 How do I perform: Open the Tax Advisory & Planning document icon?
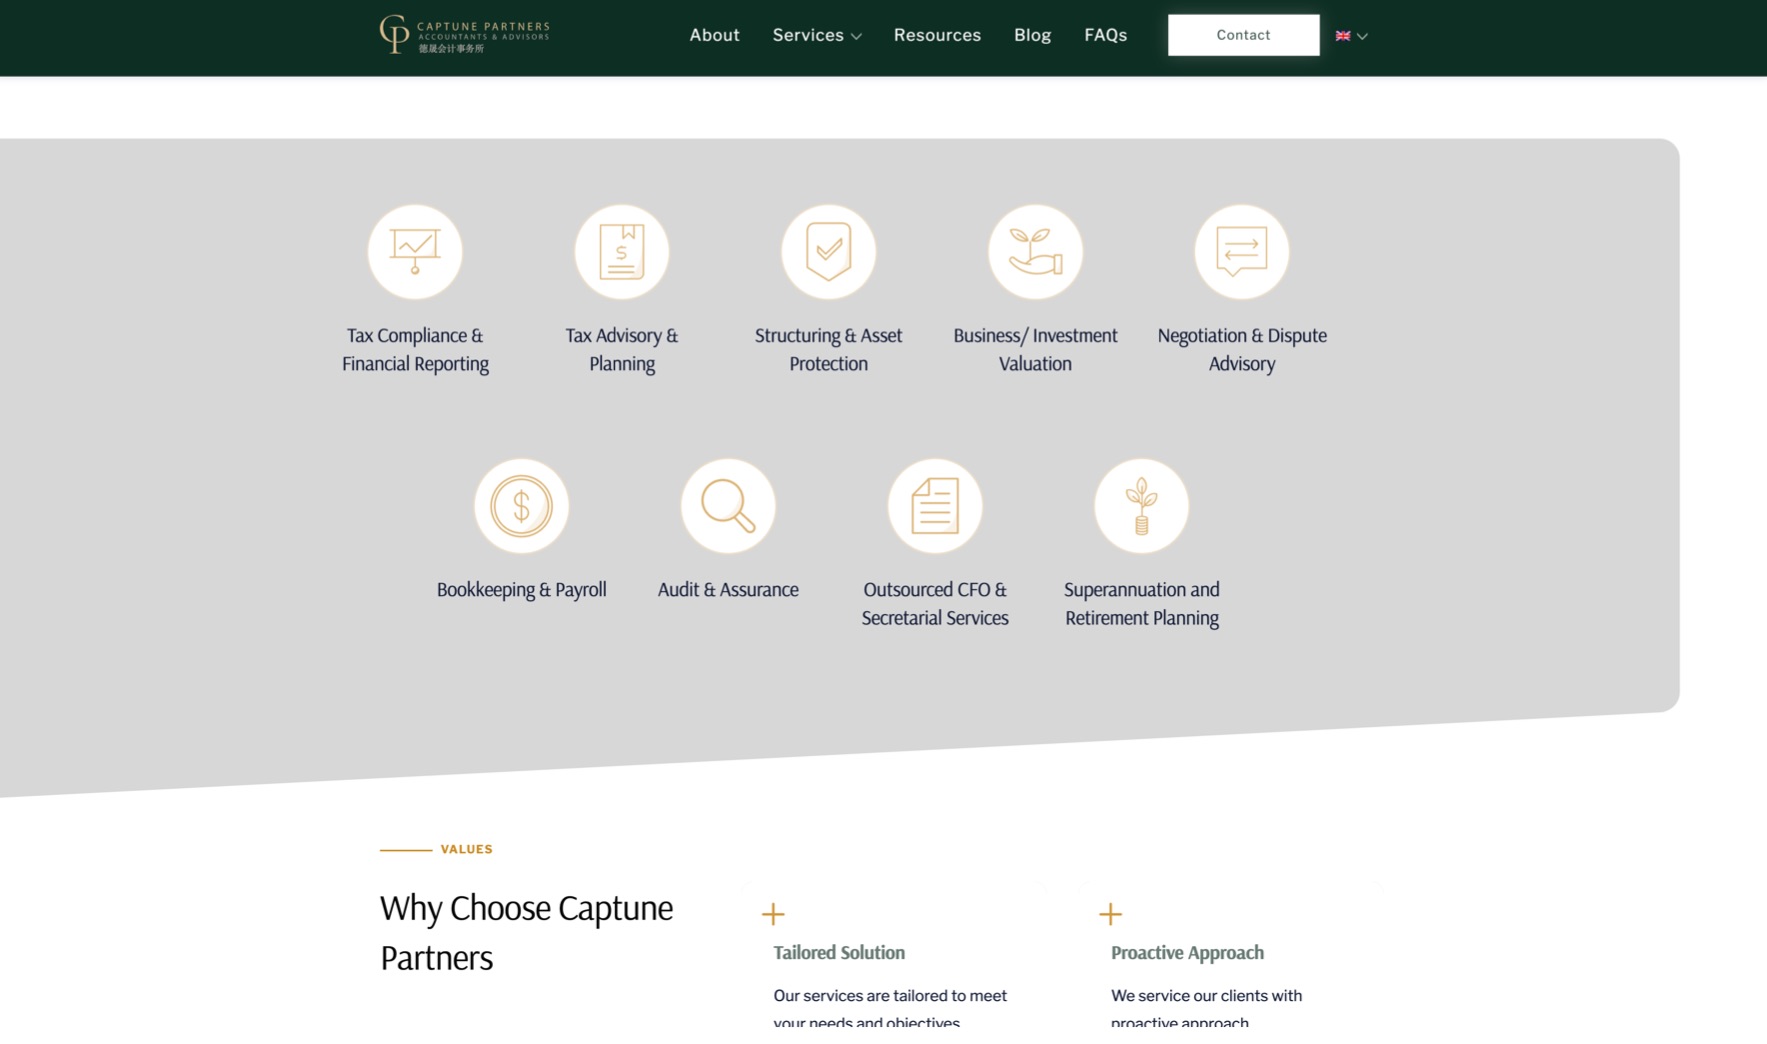pyautogui.click(x=621, y=252)
